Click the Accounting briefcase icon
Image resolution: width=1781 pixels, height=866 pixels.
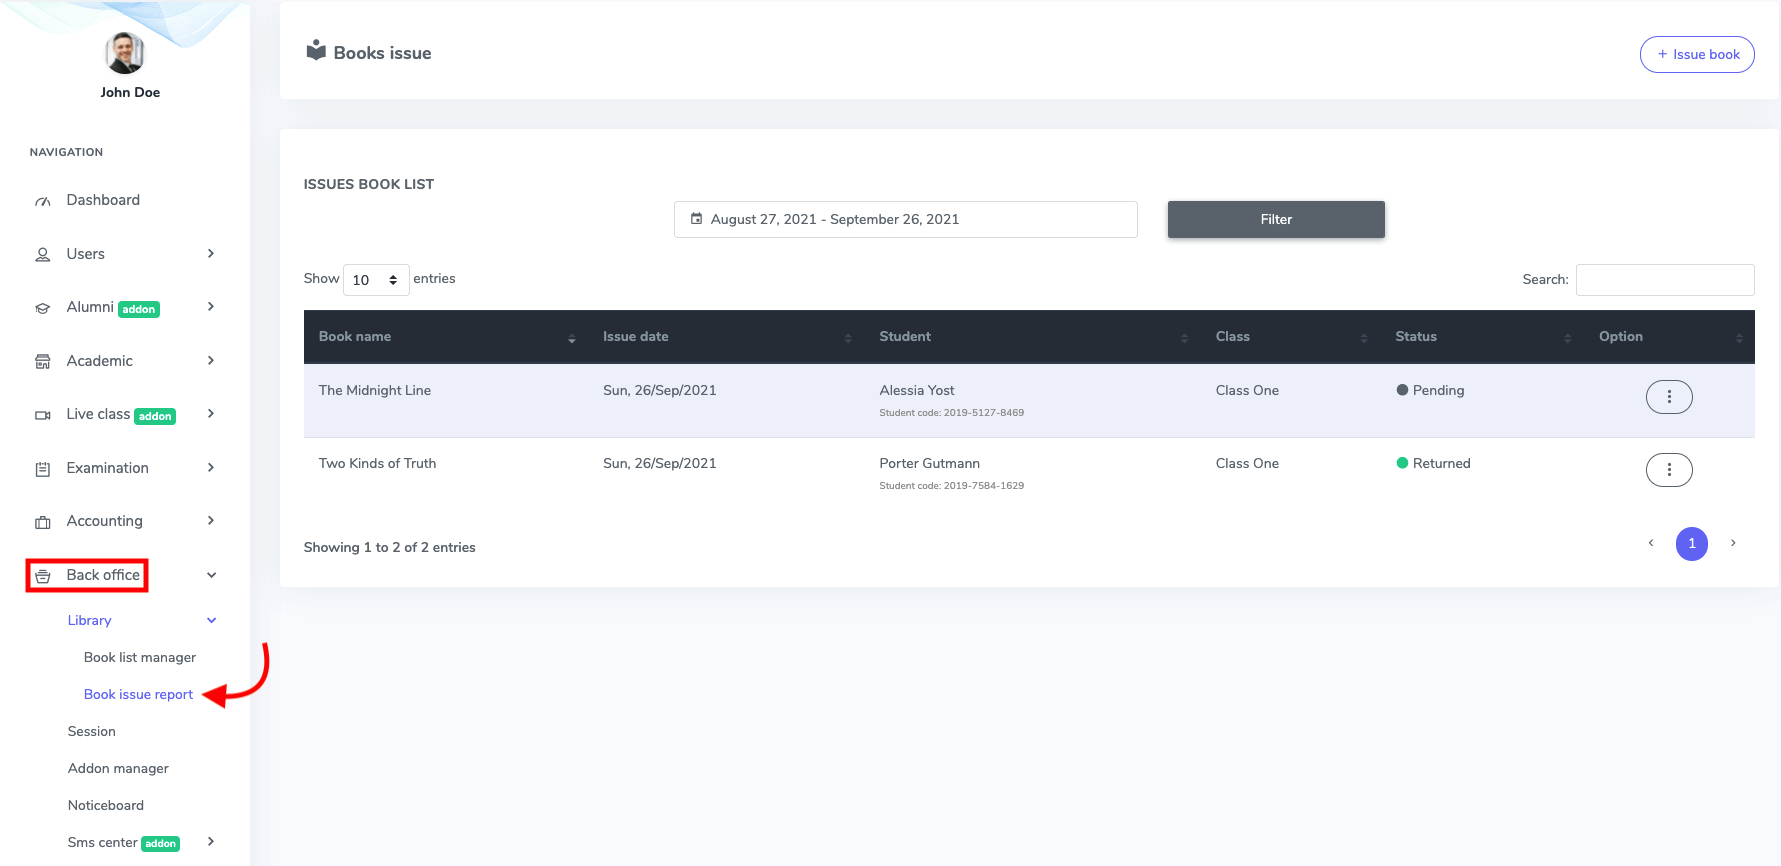tap(43, 522)
